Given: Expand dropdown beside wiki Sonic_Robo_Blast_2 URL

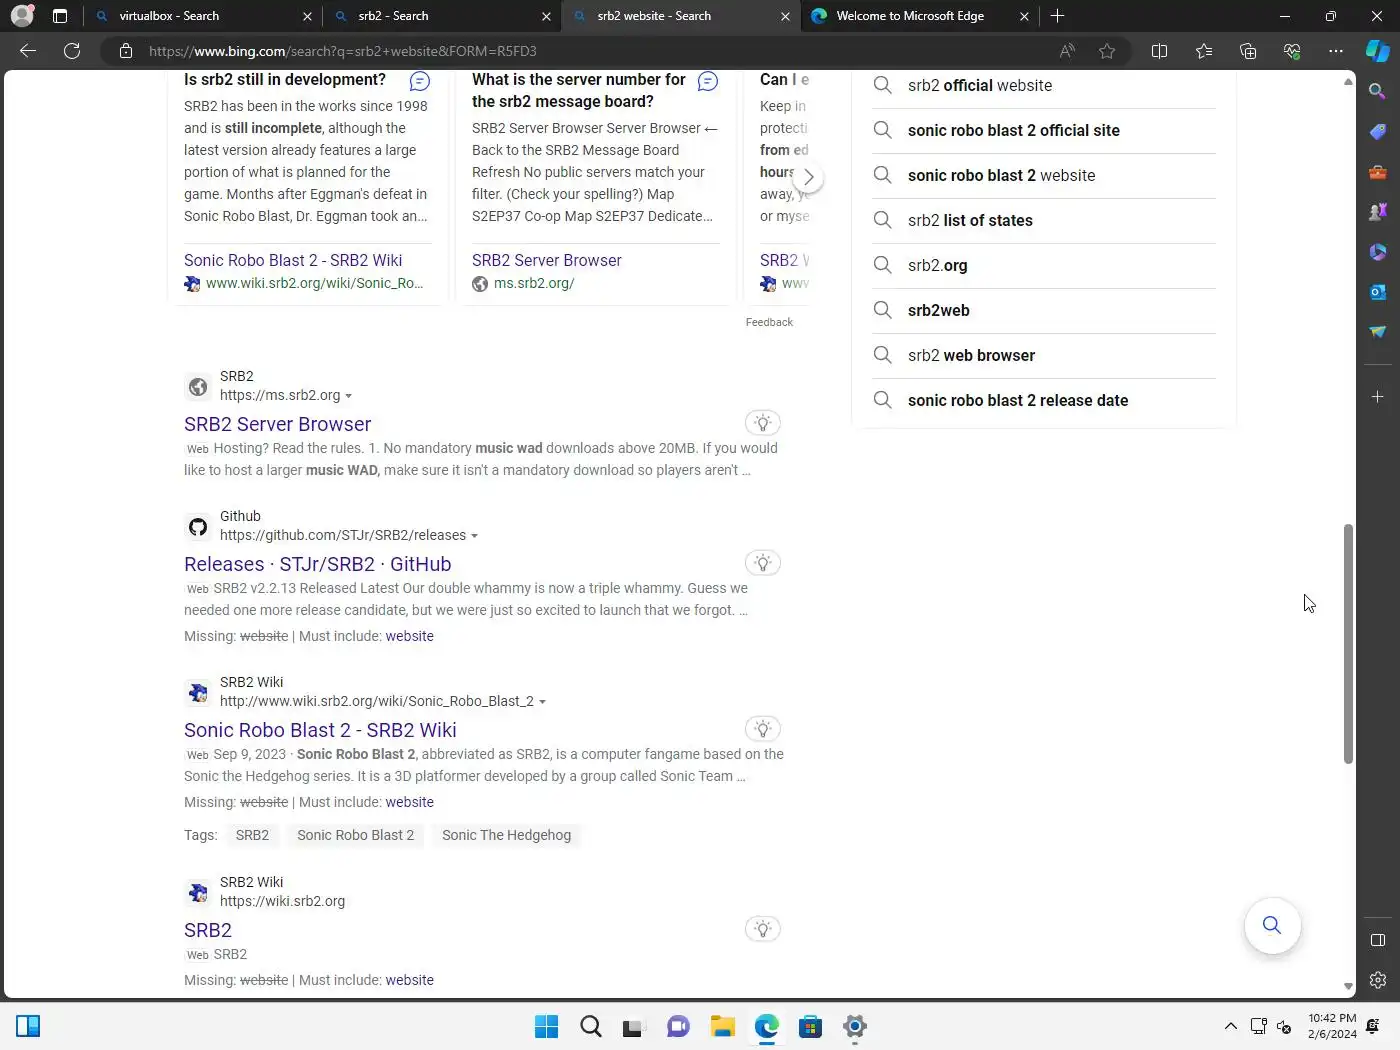Looking at the screenshot, I should coord(542,702).
